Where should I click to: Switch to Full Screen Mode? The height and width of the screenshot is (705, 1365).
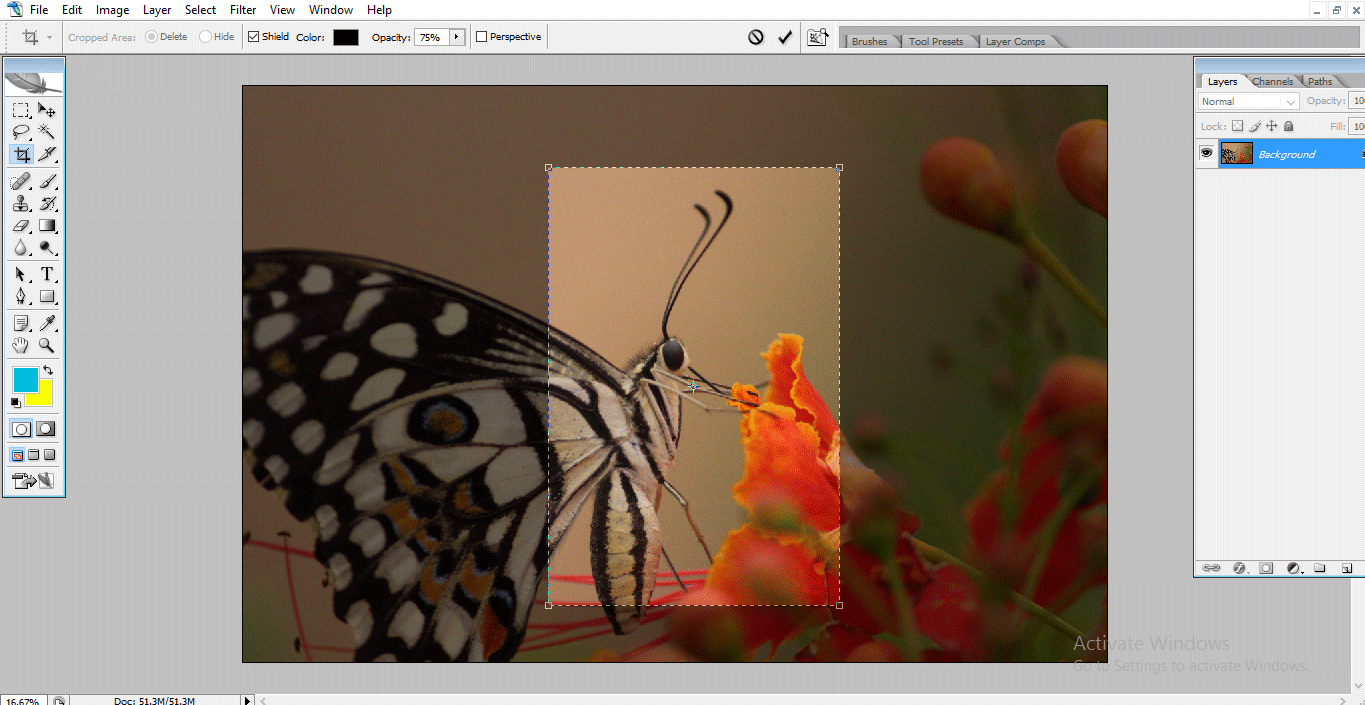click(49, 455)
